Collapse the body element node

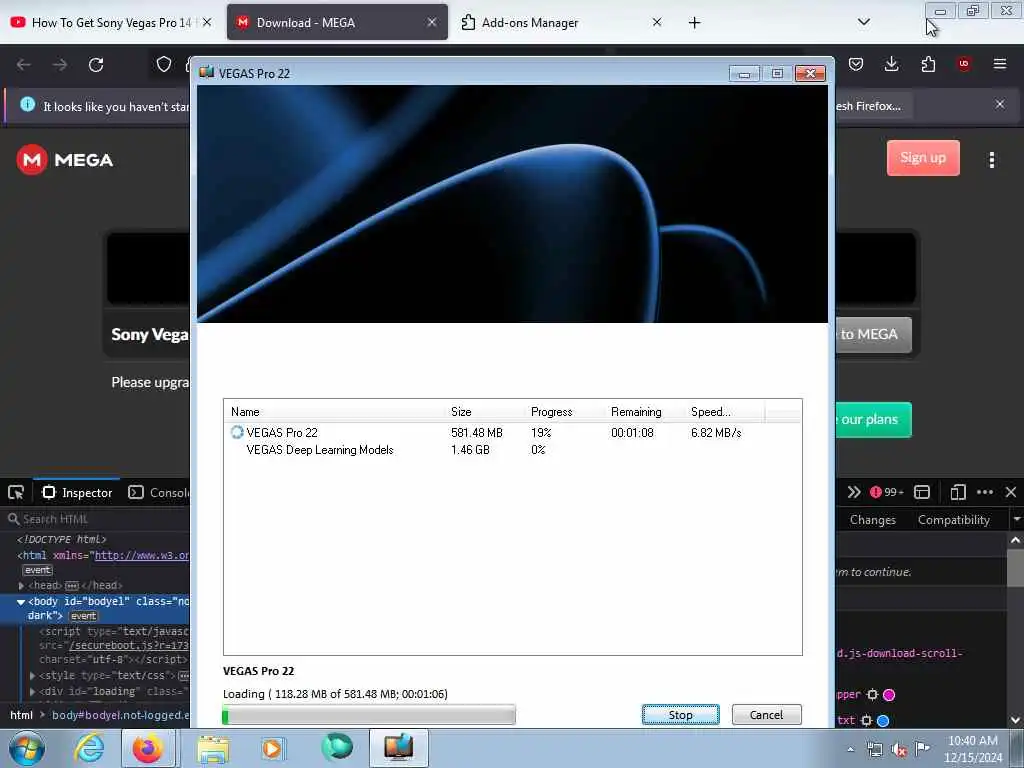point(21,601)
